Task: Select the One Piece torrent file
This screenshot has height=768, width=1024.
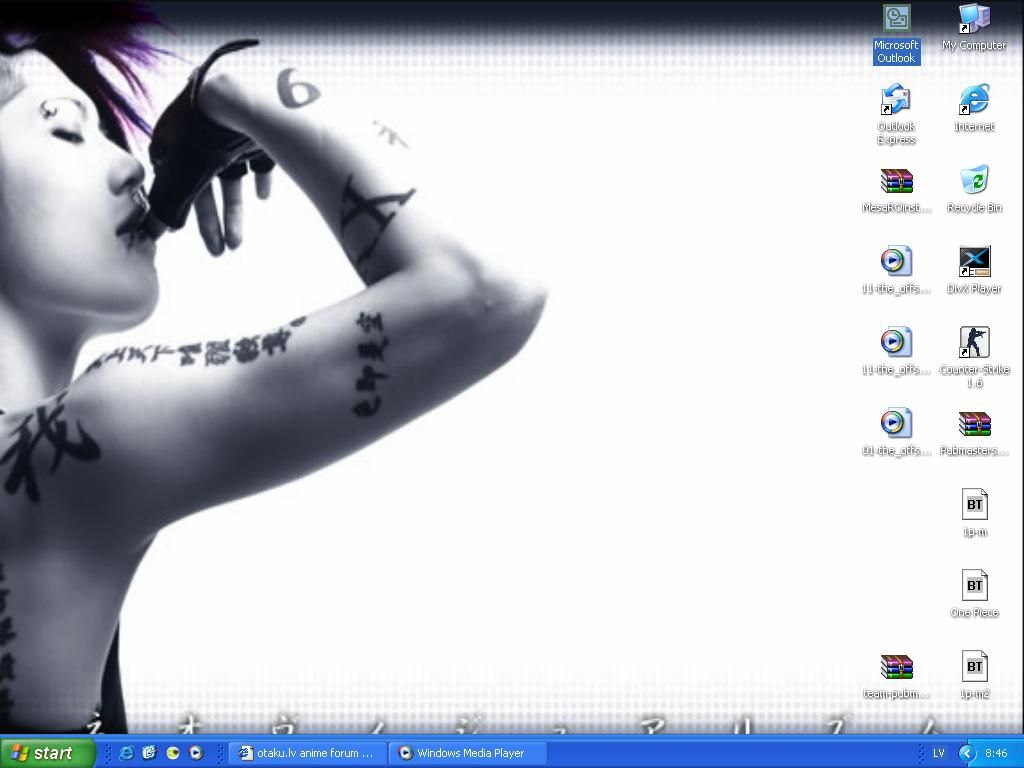Action: coord(974,594)
